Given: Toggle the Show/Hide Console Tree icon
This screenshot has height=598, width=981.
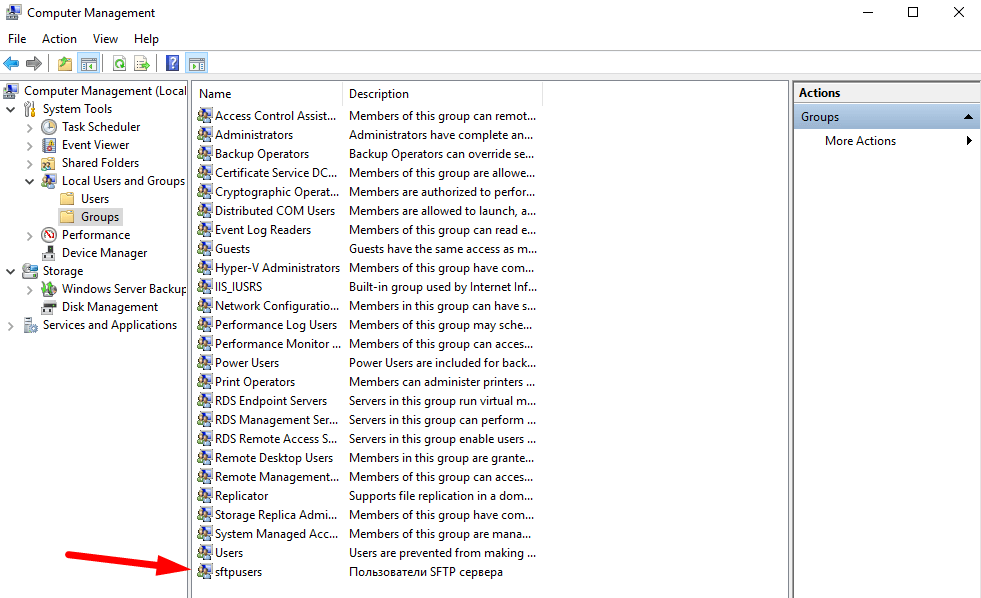Looking at the screenshot, I should [89, 63].
